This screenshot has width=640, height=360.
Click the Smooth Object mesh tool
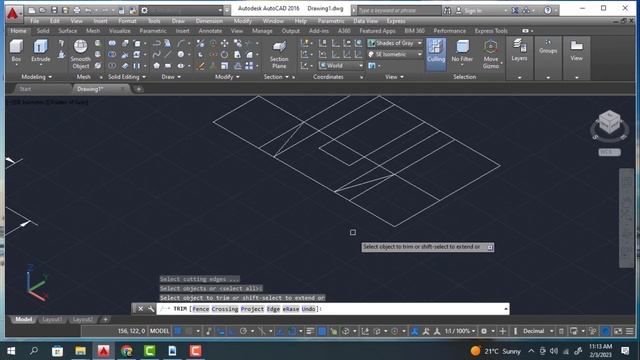point(80,54)
